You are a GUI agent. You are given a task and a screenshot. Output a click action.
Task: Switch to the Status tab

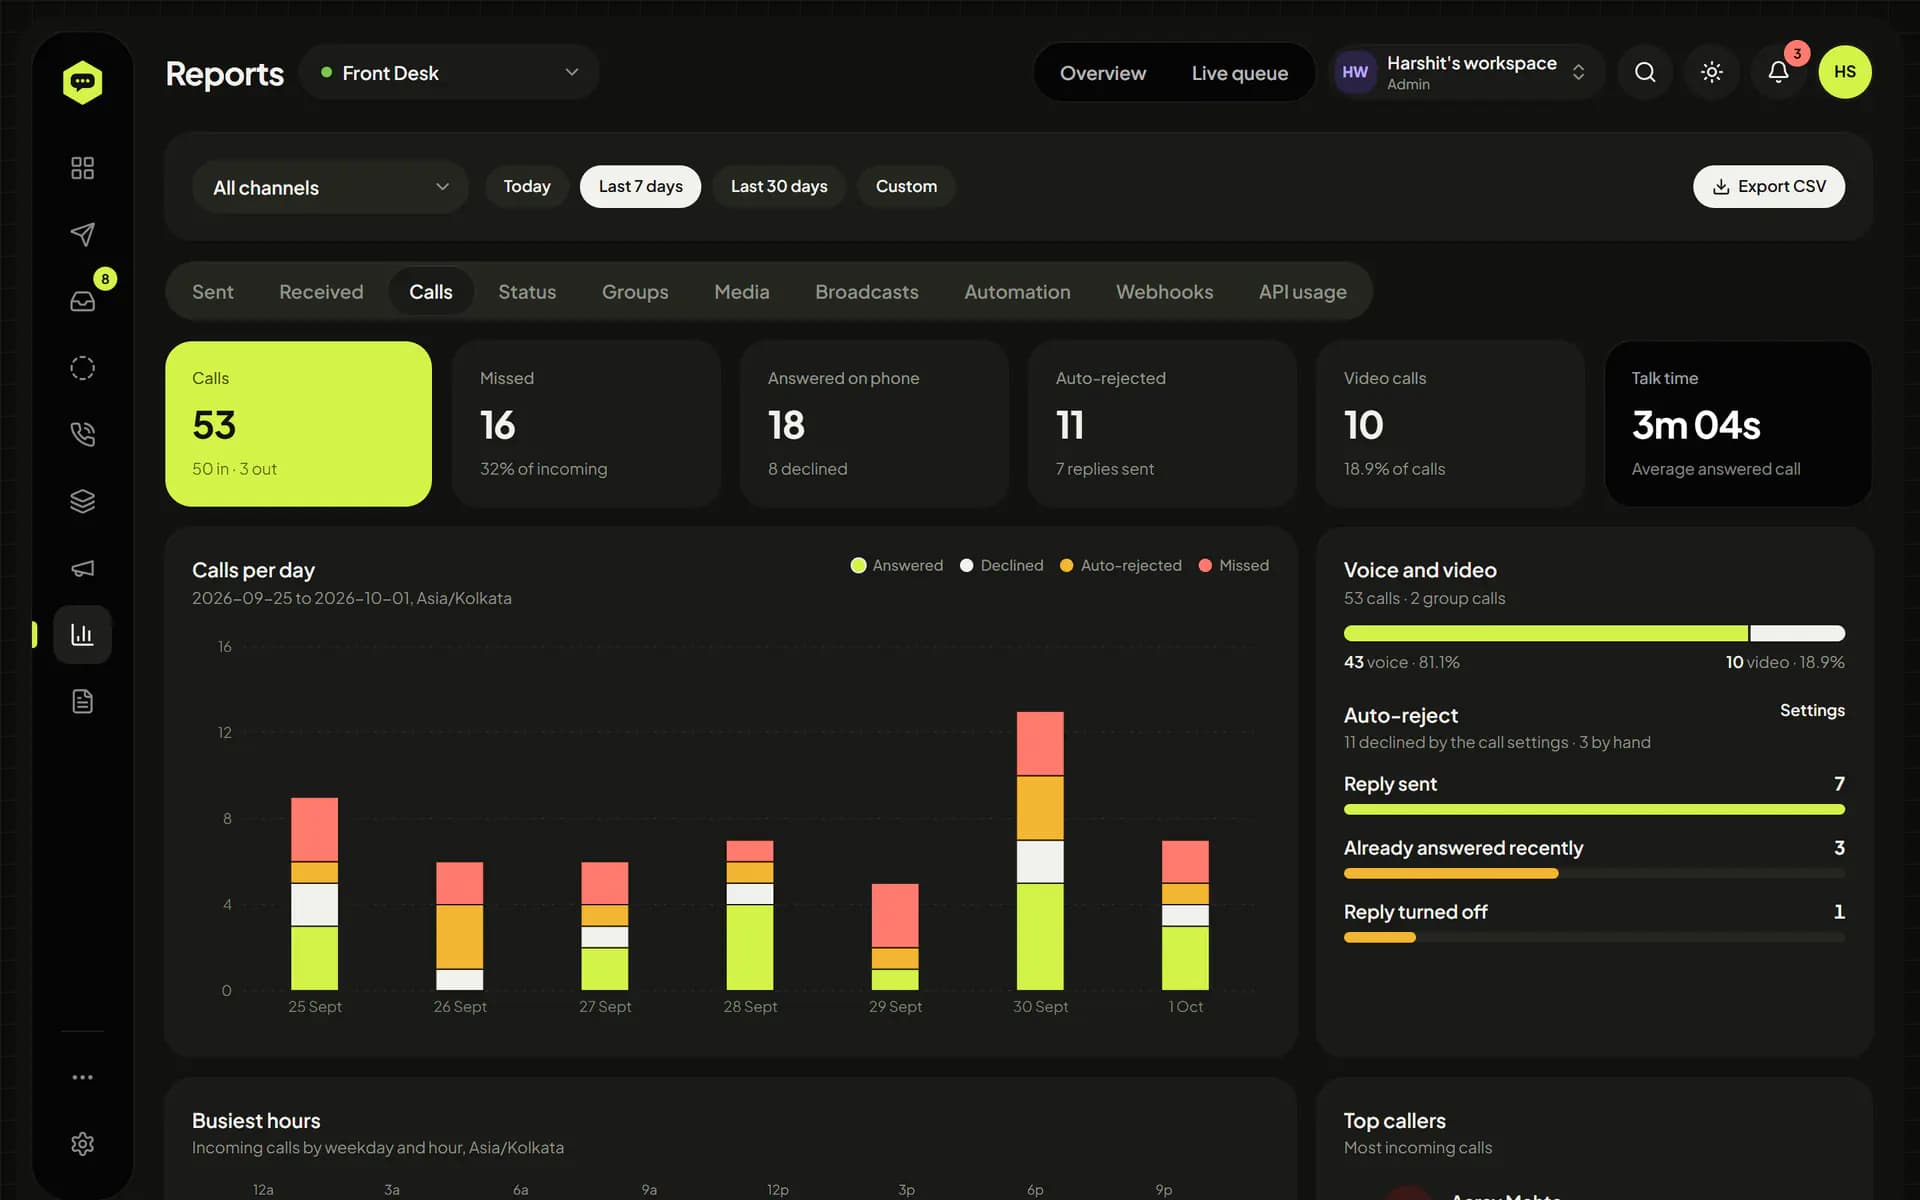[527, 292]
